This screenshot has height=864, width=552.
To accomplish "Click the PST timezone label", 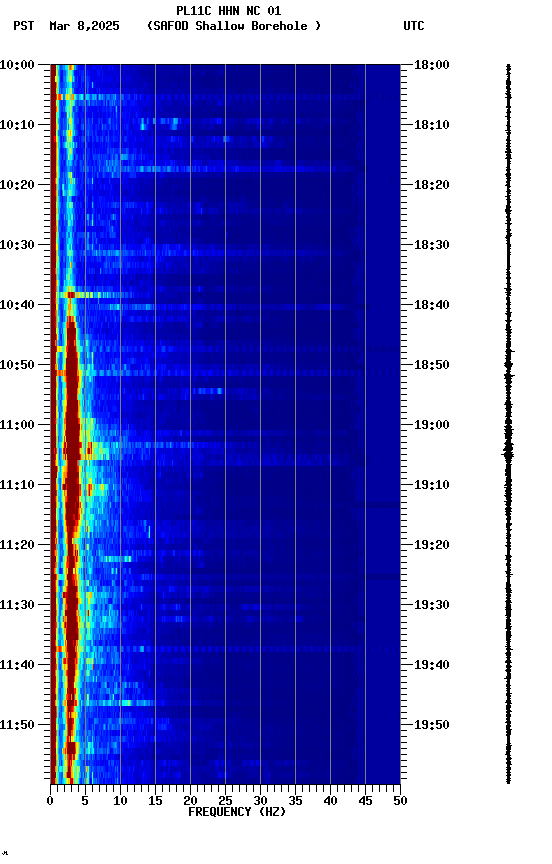I will point(24,26).
